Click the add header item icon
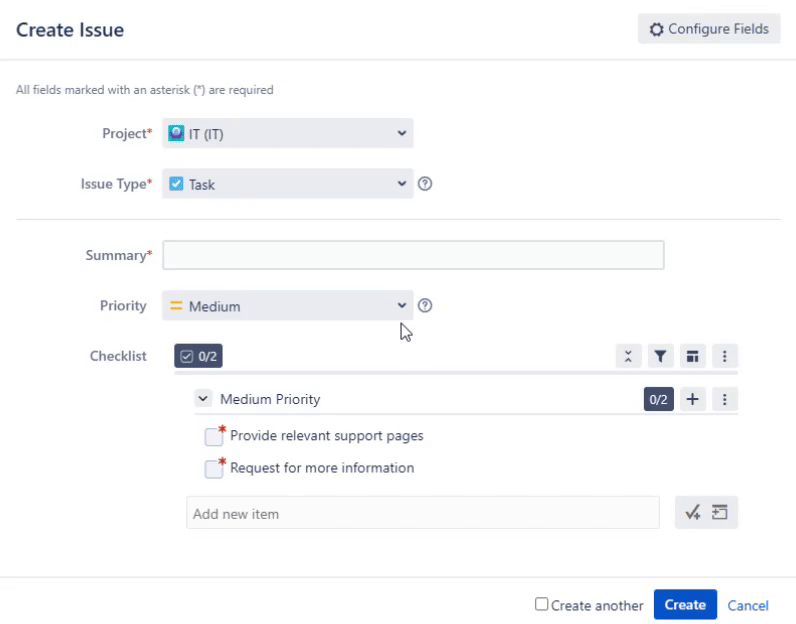 (x=720, y=513)
